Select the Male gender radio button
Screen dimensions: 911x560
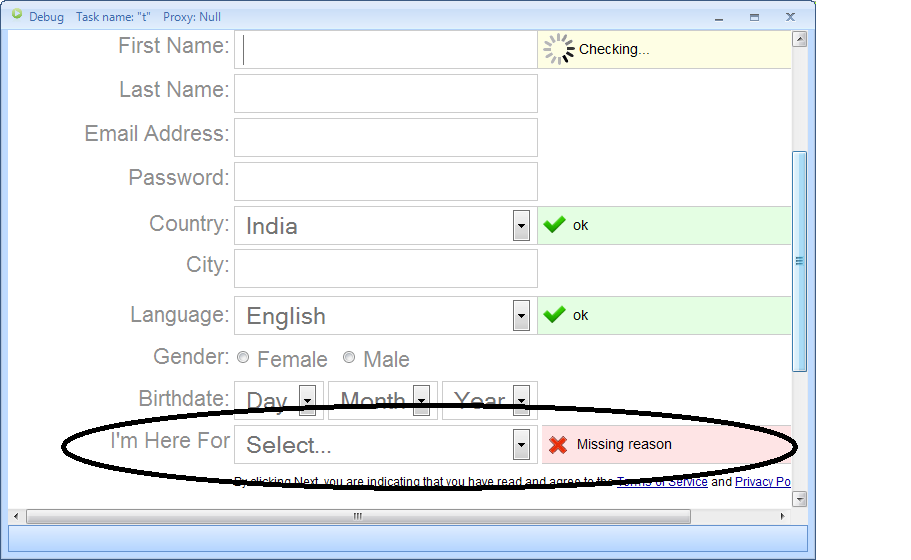click(x=349, y=358)
